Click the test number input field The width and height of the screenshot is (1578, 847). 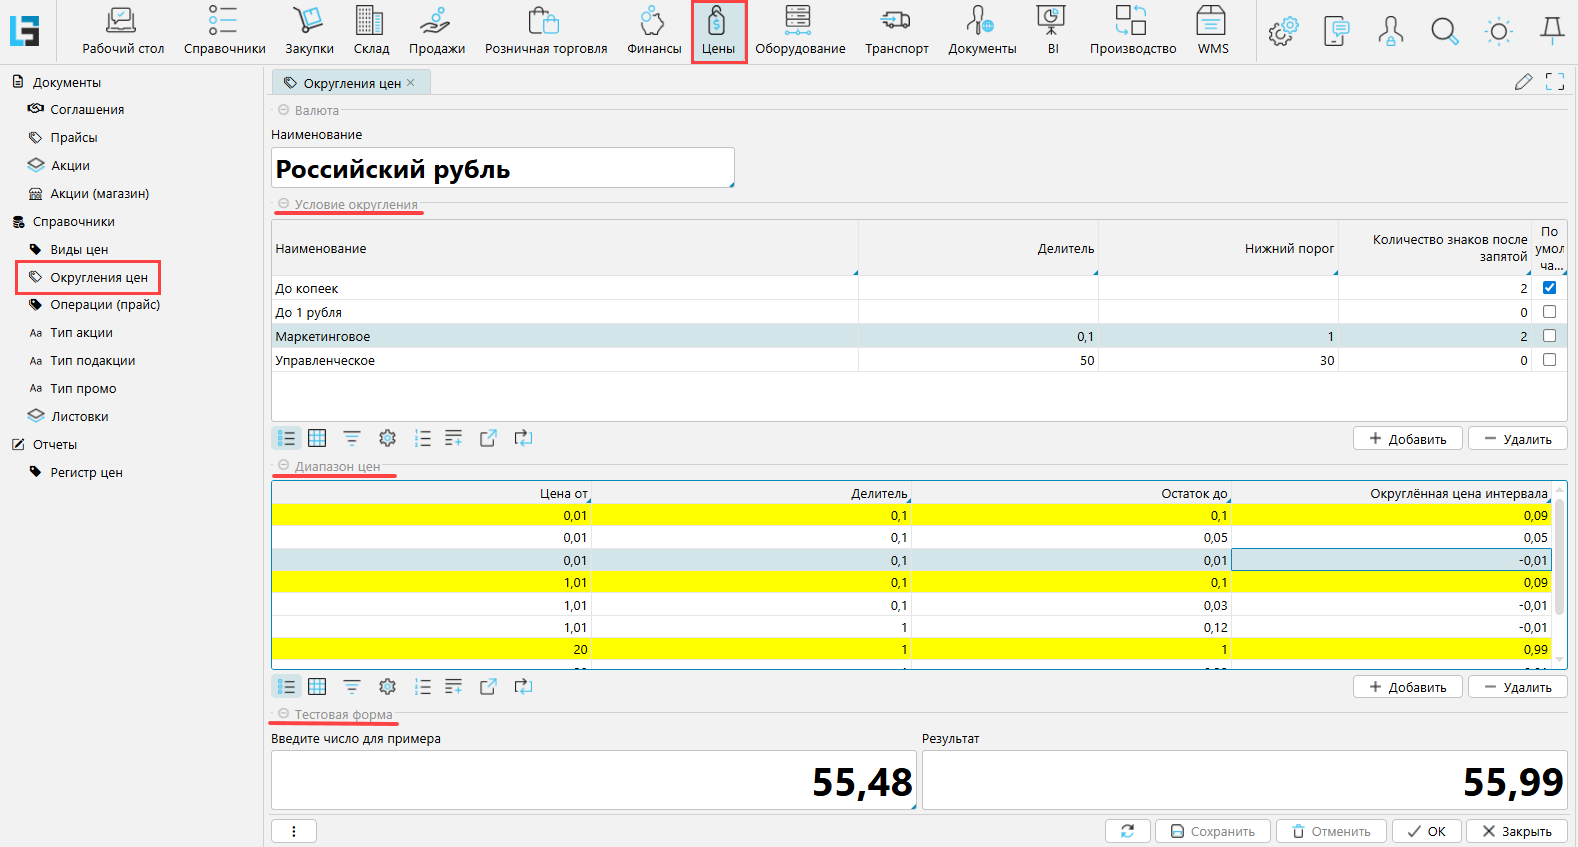click(593, 781)
